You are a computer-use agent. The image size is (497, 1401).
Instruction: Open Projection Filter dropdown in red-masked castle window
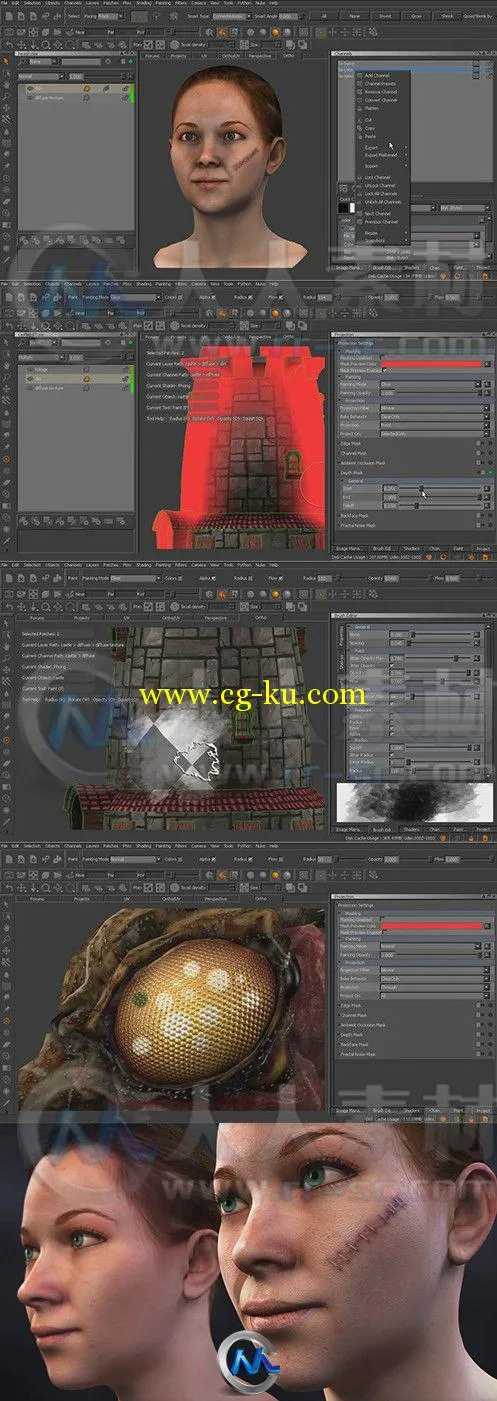(434, 408)
